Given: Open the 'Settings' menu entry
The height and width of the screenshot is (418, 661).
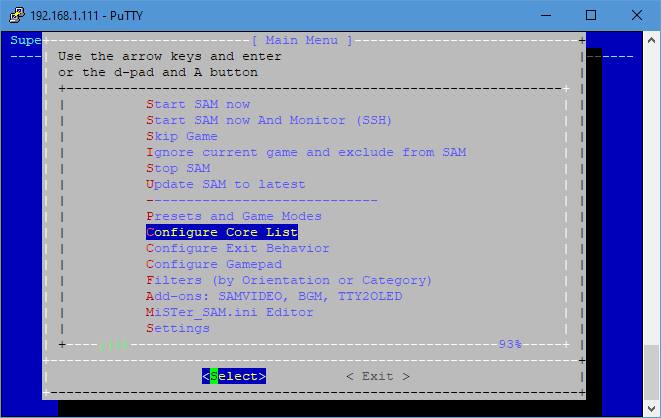Looking at the screenshot, I should (178, 328).
